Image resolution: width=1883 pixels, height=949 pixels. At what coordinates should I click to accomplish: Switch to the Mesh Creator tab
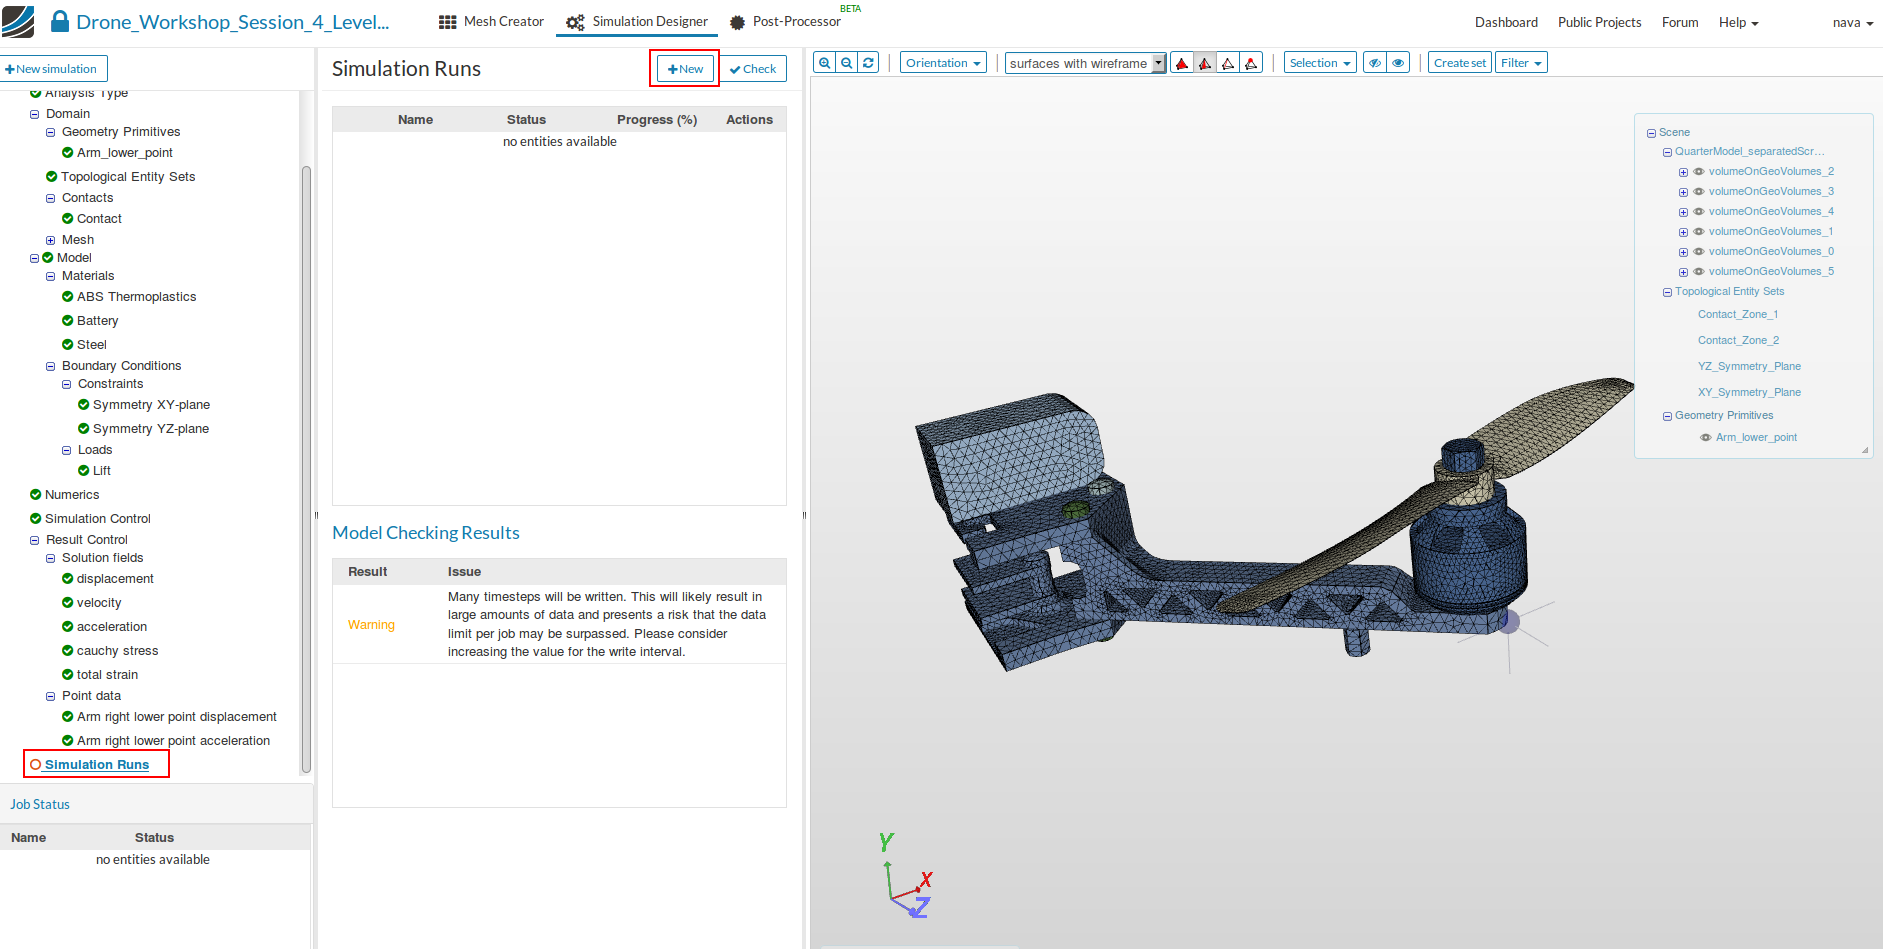click(x=491, y=22)
